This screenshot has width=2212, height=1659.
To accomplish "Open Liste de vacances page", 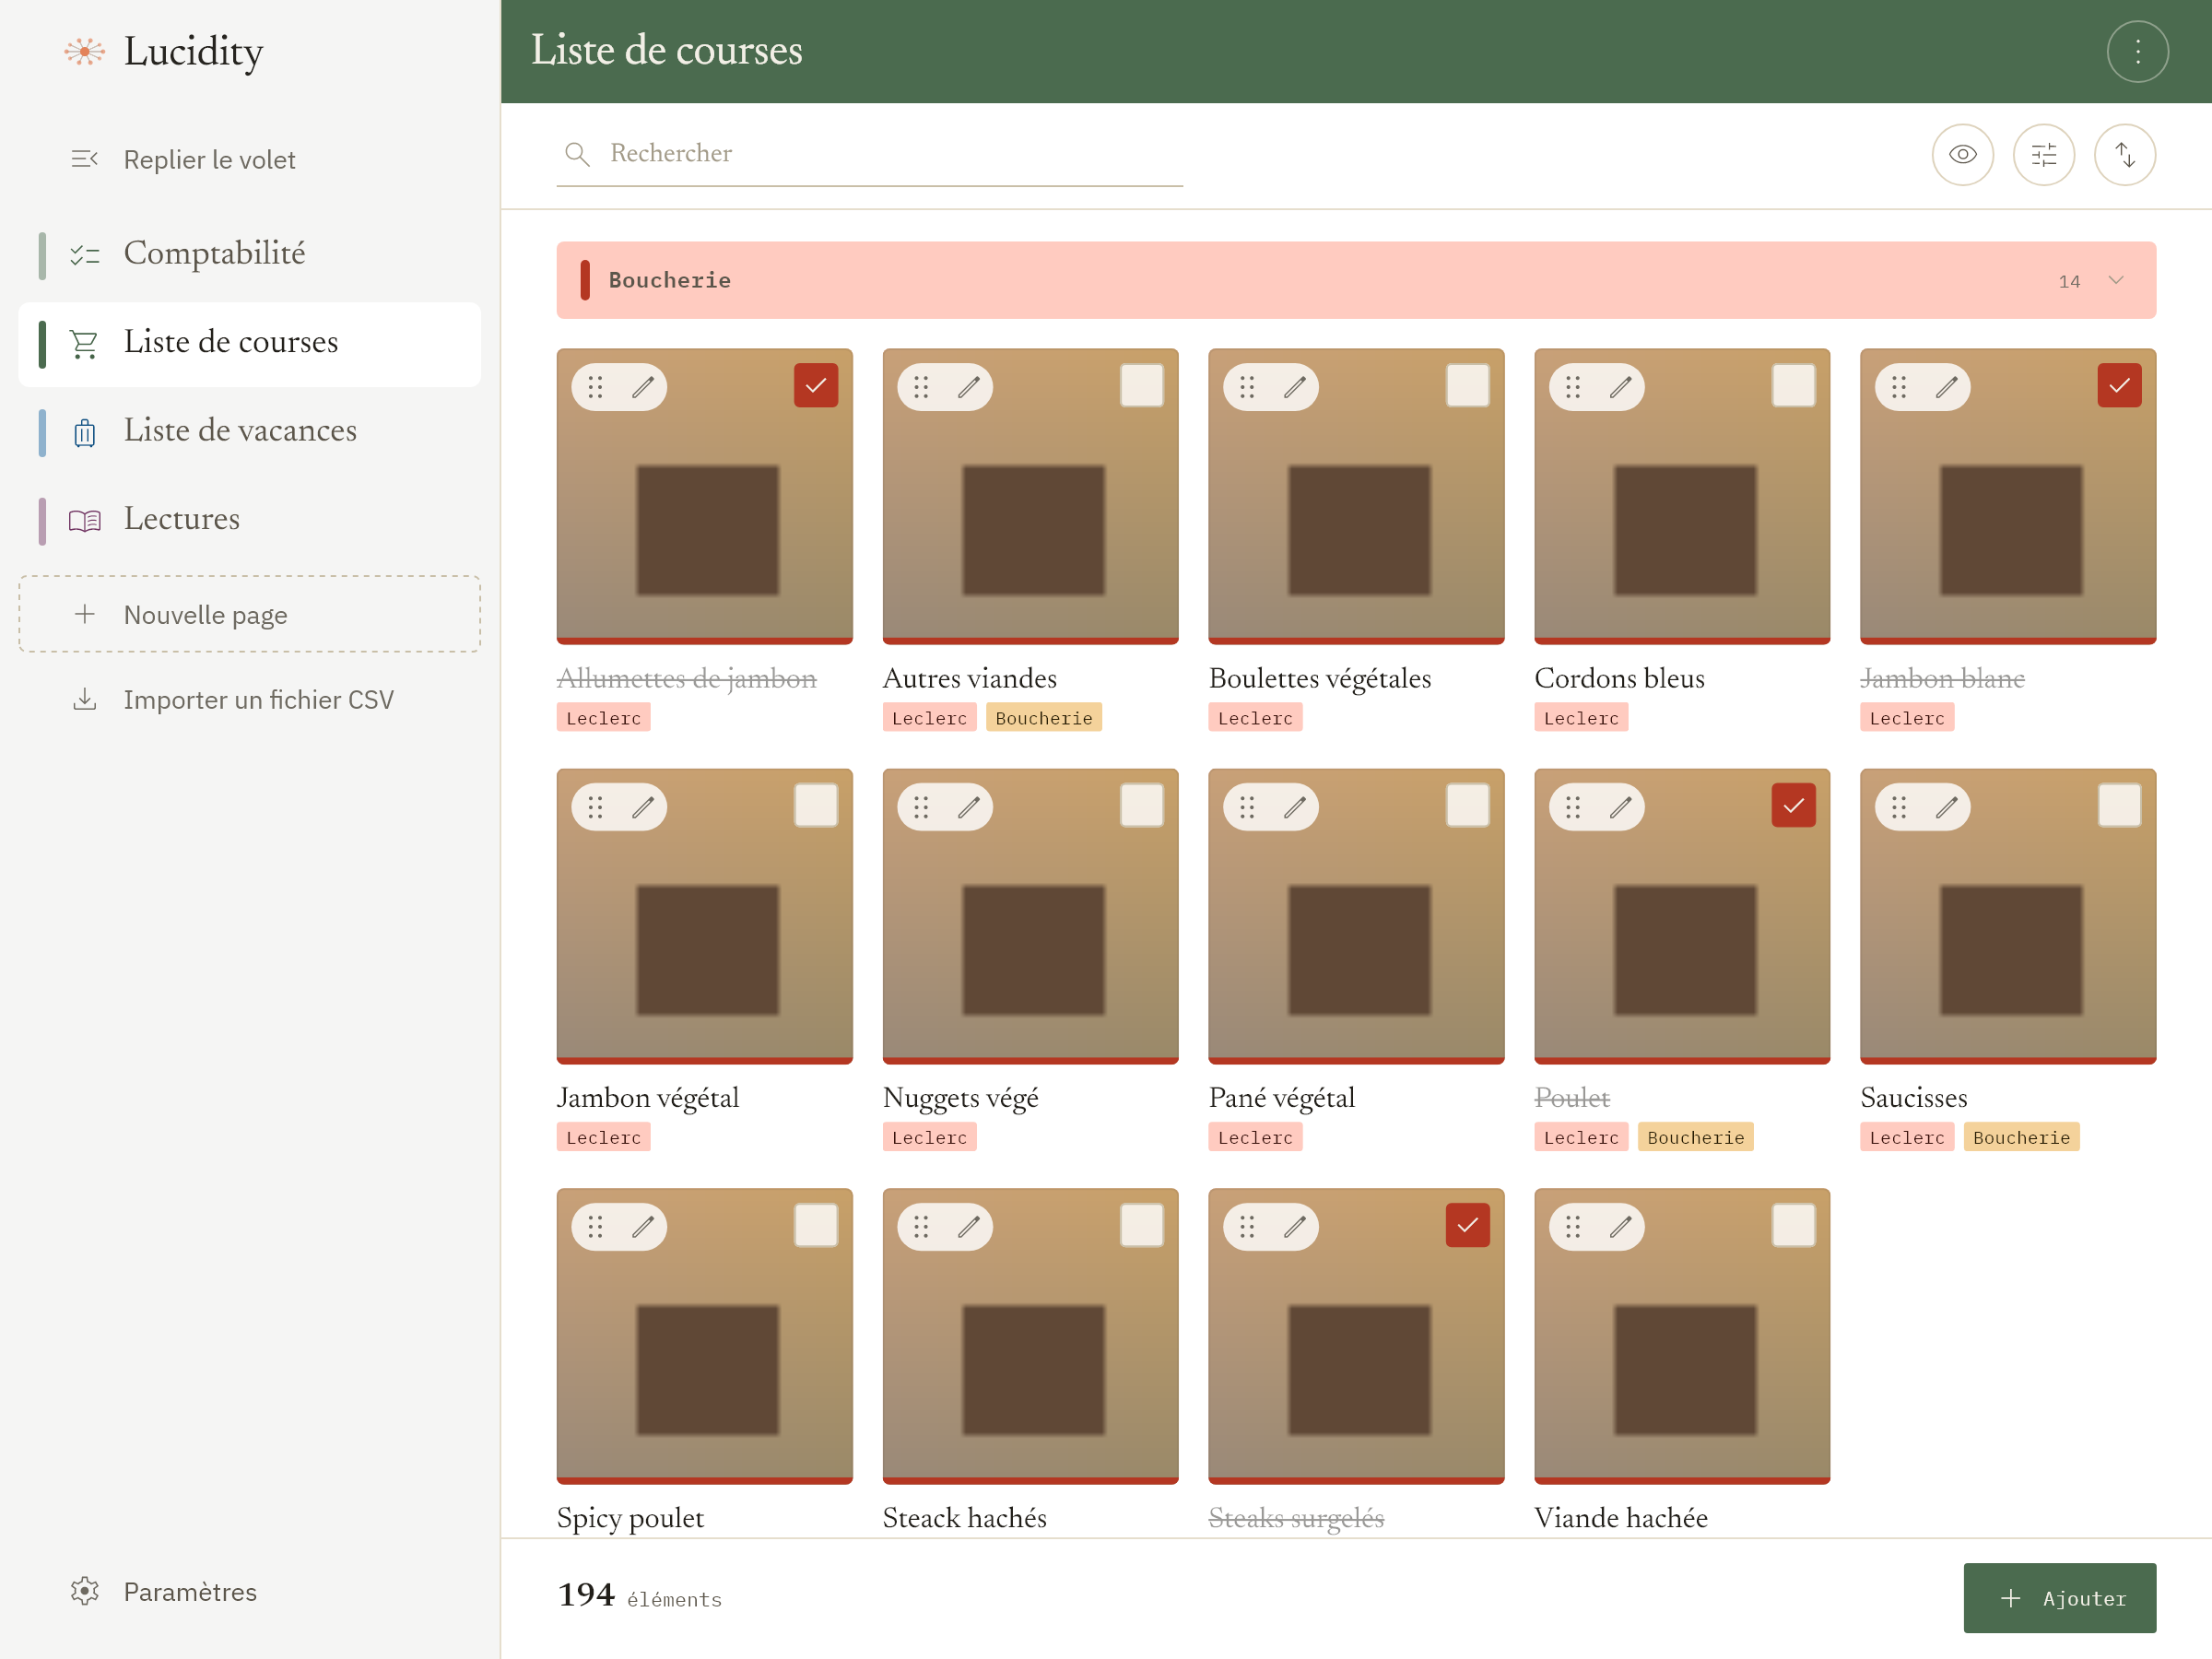I will click(x=250, y=432).
